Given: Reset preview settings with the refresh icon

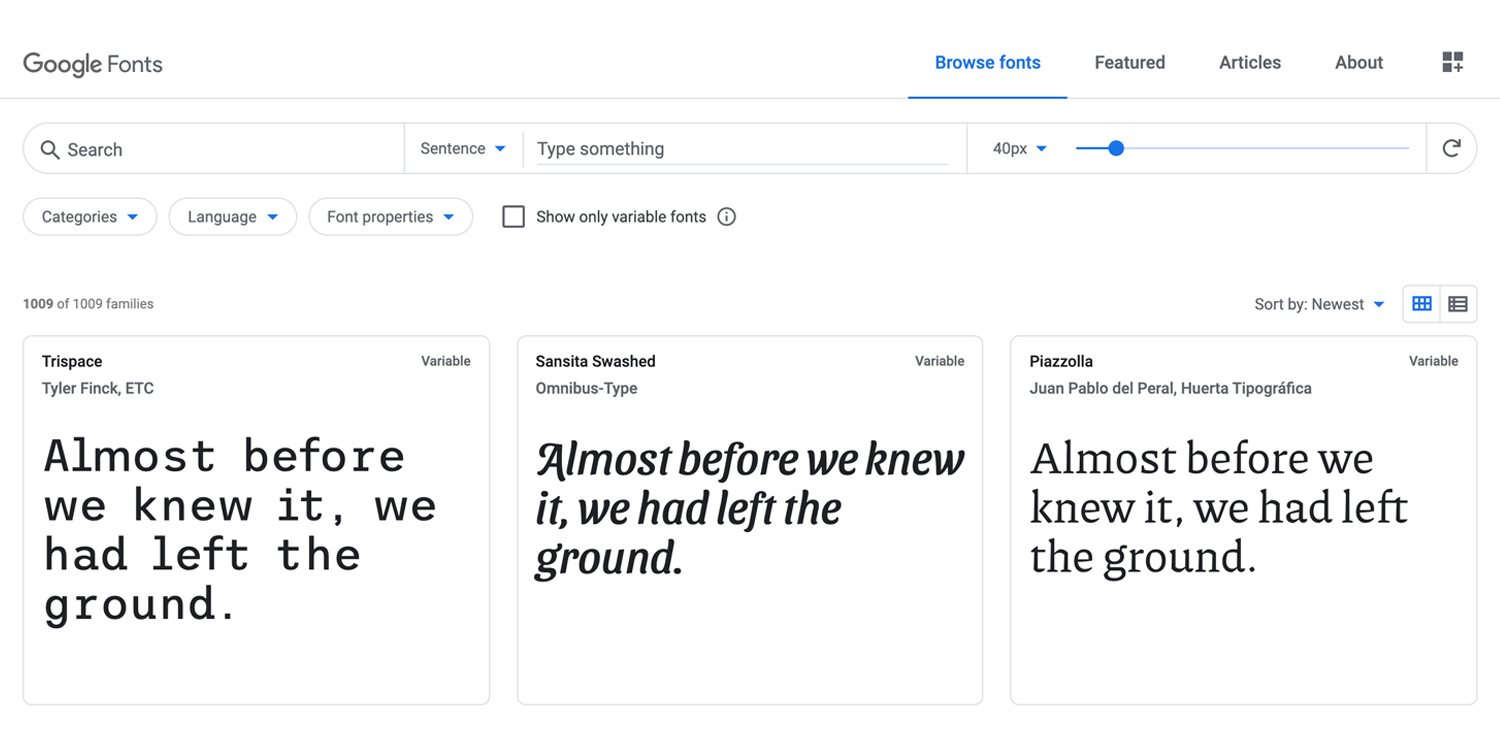Looking at the screenshot, I should tap(1452, 149).
